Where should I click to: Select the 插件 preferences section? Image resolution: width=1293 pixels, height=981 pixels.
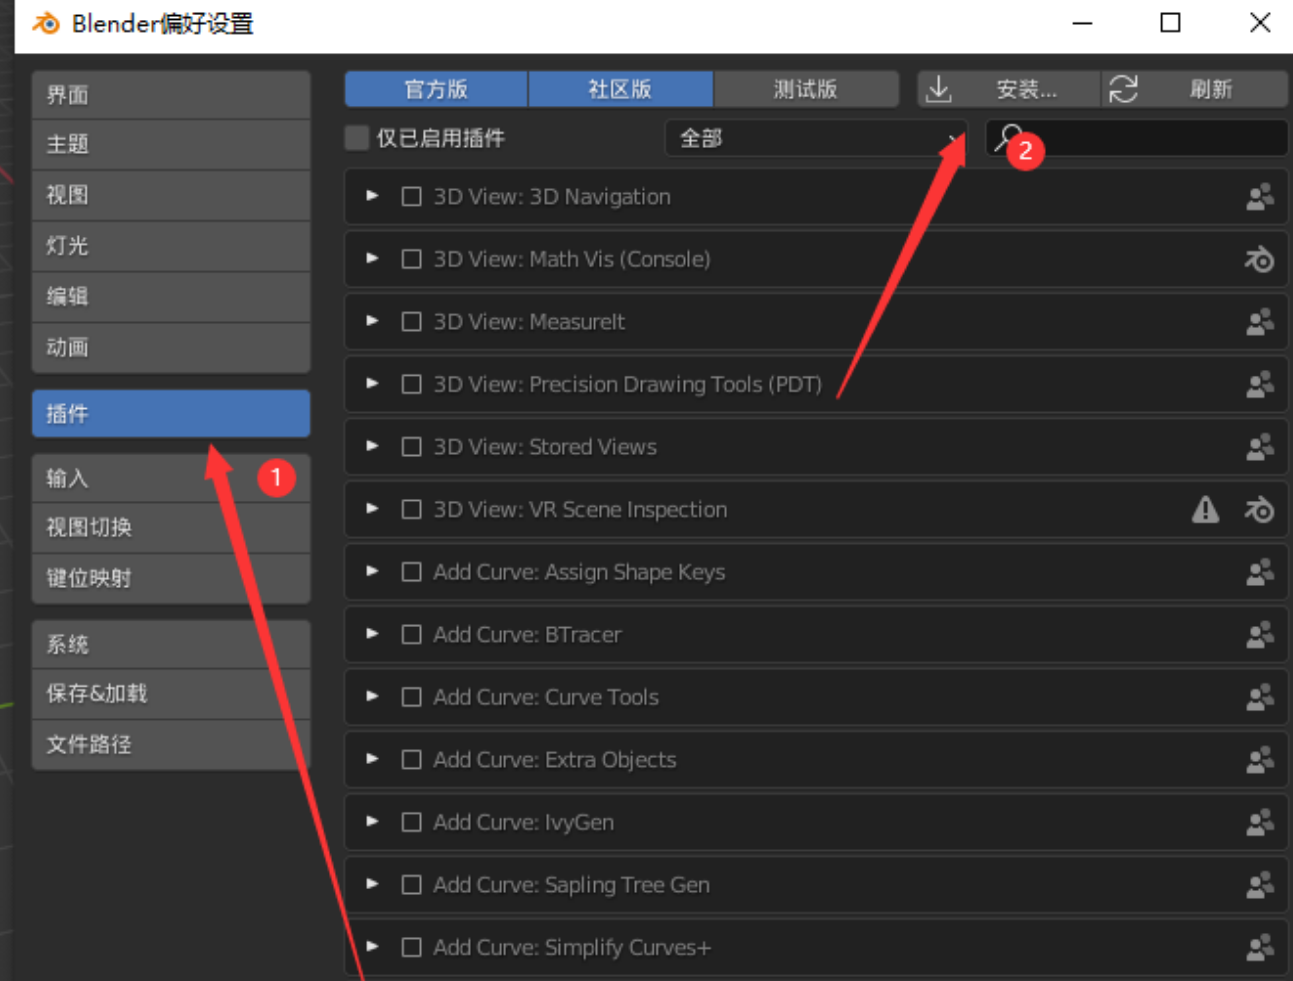pyautogui.click(x=171, y=414)
